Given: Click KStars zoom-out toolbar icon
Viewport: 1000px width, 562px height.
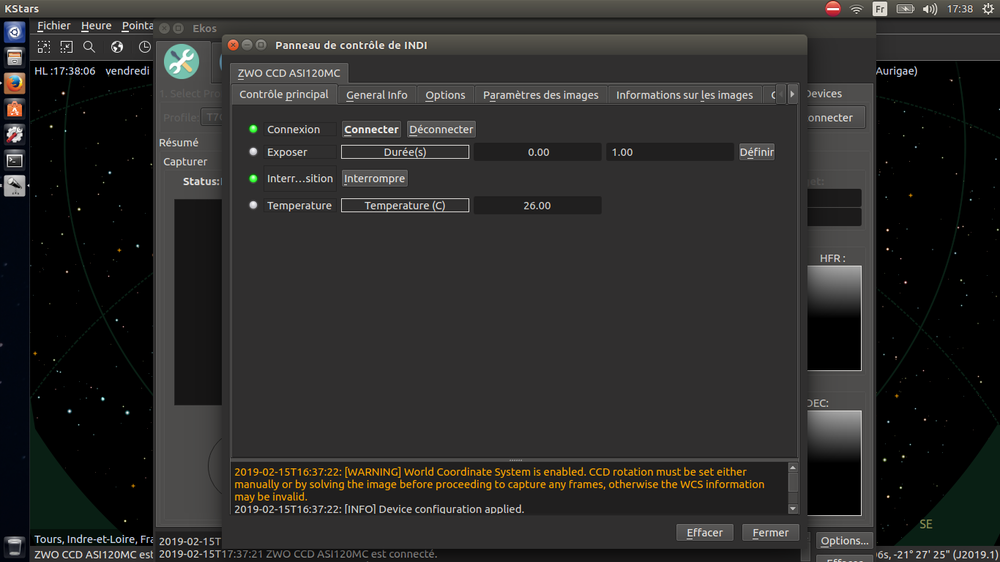Looking at the screenshot, I should (x=66, y=47).
